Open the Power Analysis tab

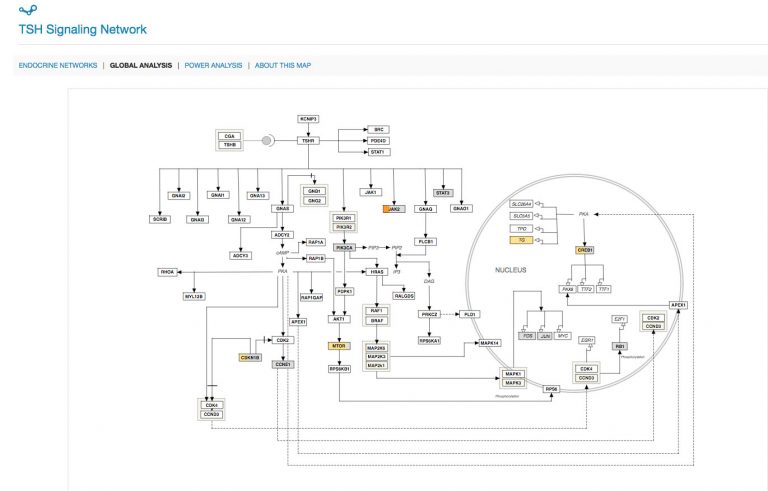(213, 65)
